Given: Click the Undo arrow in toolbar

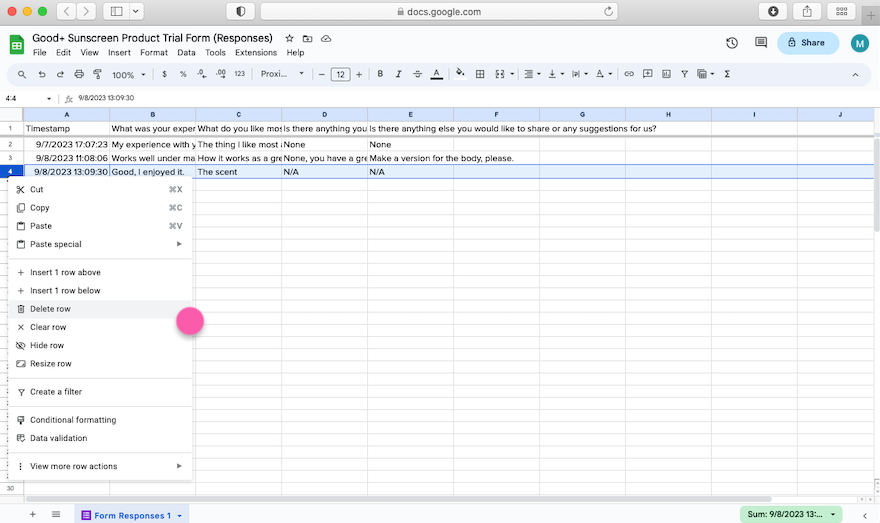Looking at the screenshot, I should click(x=42, y=74).
